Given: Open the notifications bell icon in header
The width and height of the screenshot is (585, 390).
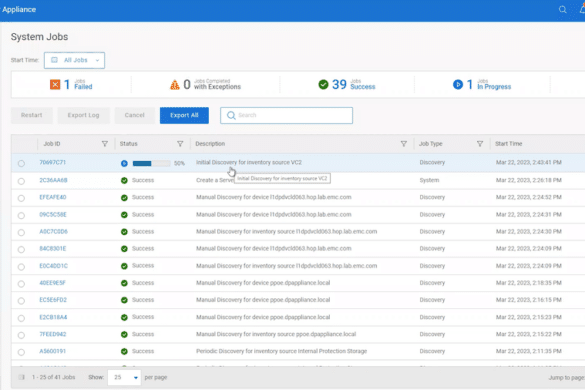Looking at the screenshot, I should pos(582,10).
